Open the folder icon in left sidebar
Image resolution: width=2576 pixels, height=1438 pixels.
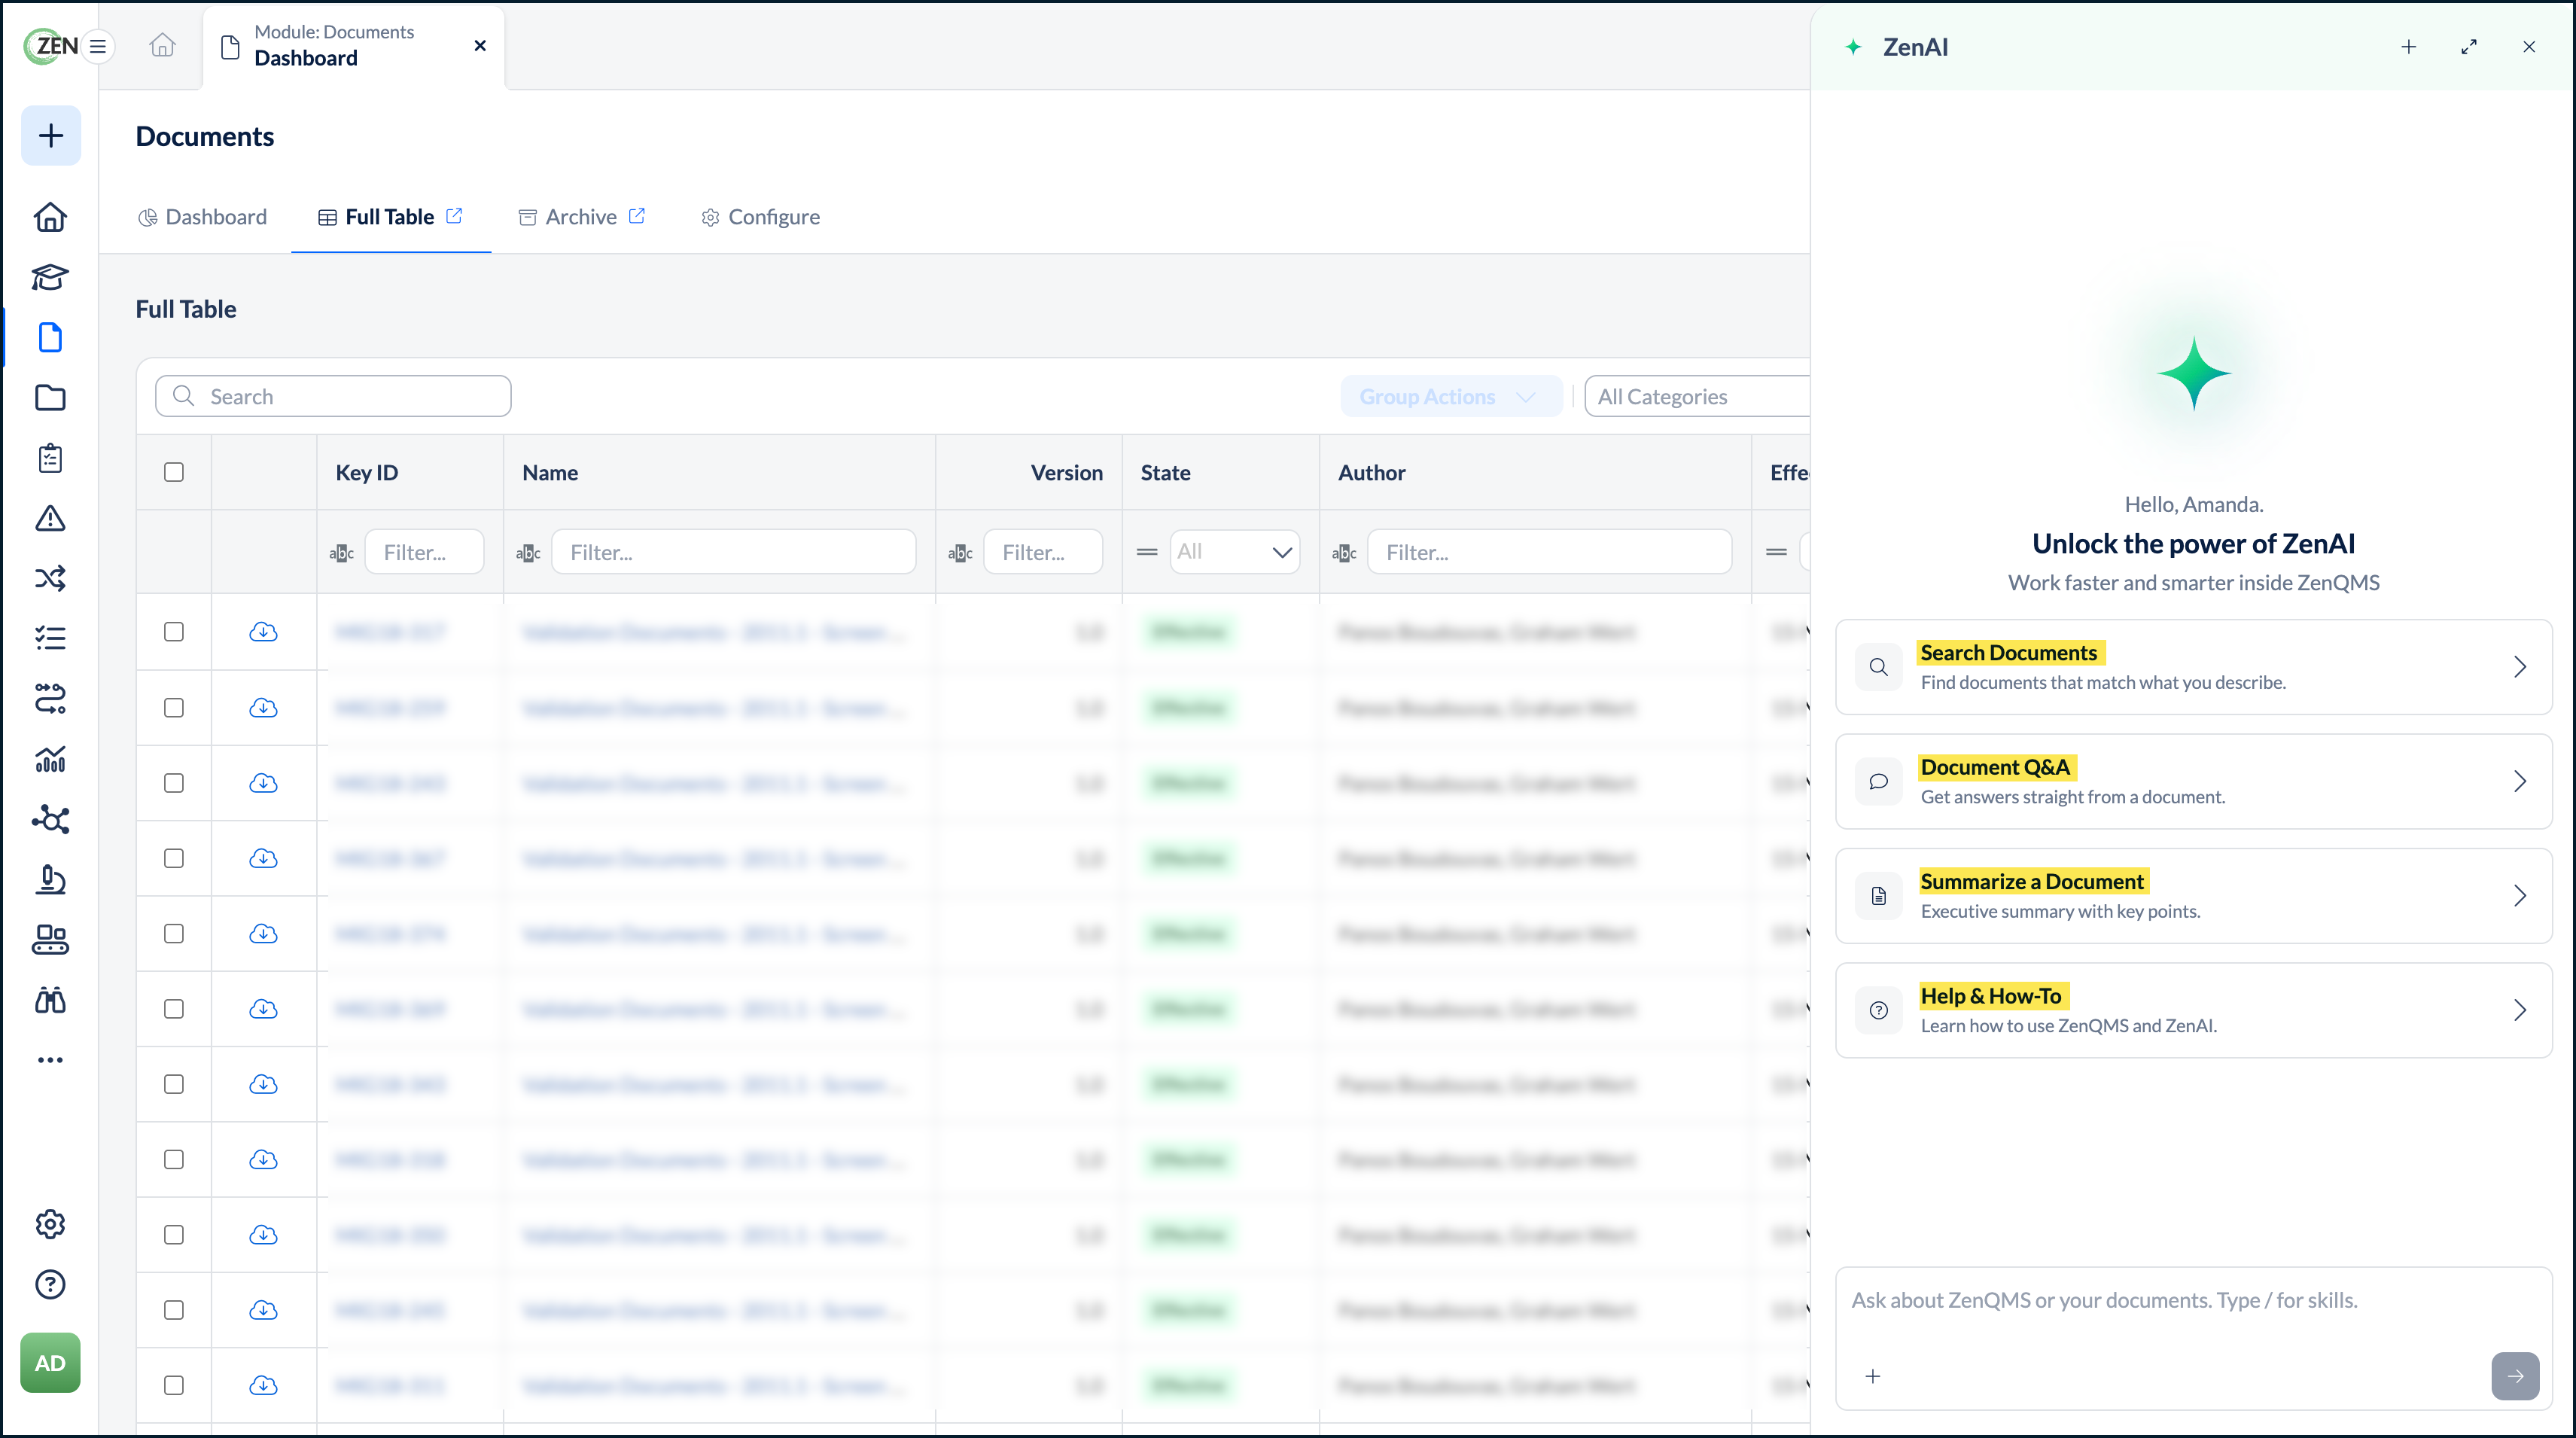(x=50, y=398)
